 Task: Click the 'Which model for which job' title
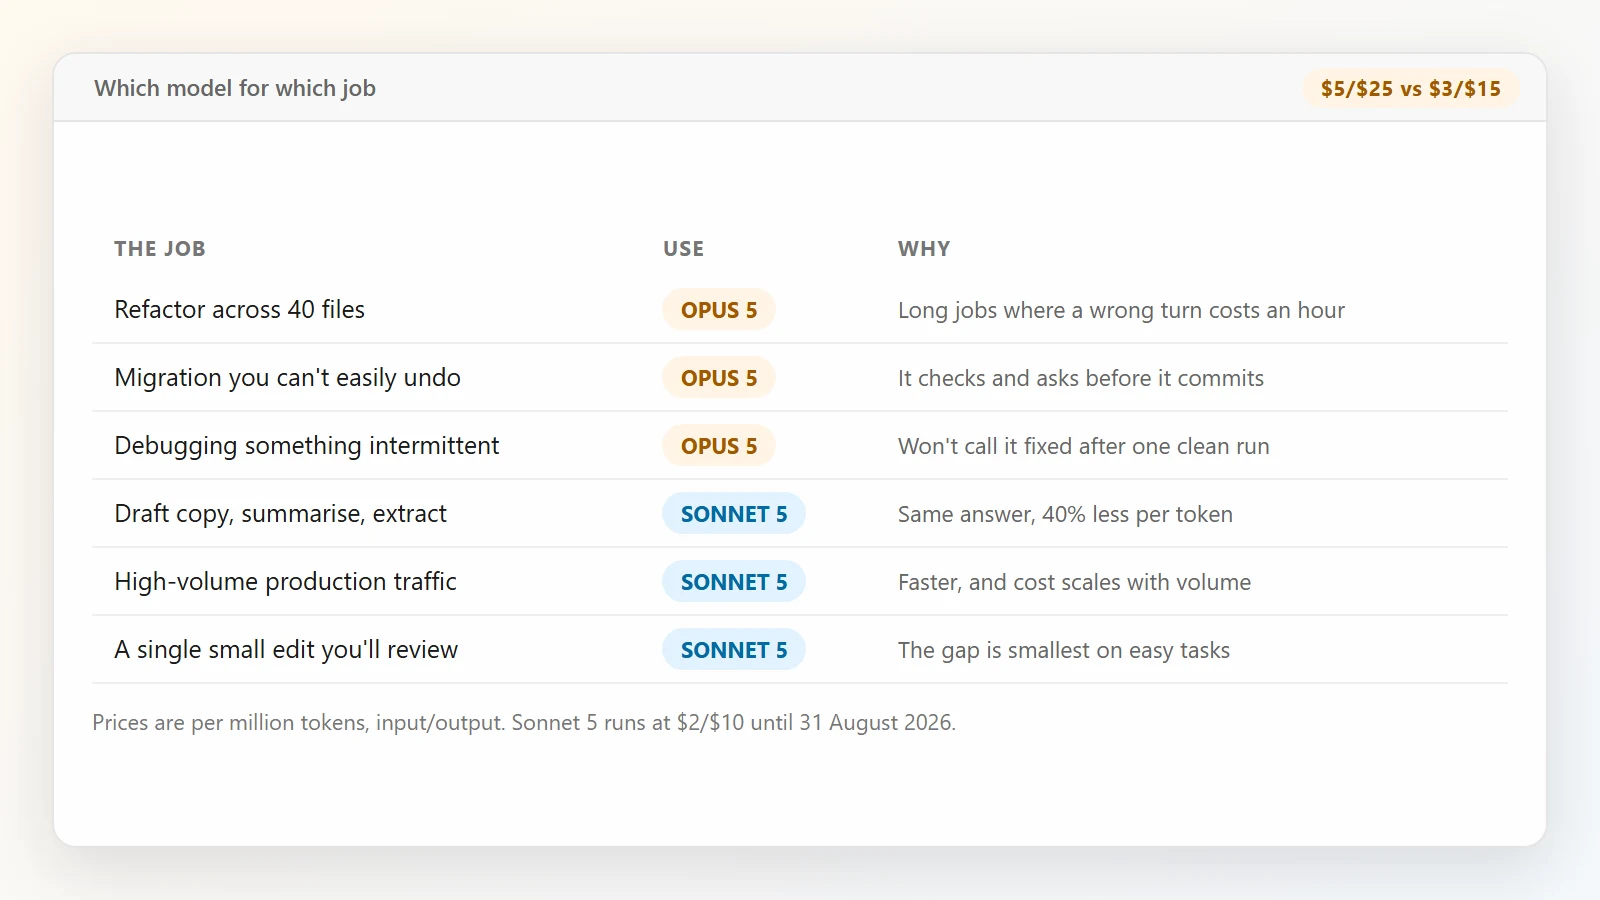(x=235, y=88)
